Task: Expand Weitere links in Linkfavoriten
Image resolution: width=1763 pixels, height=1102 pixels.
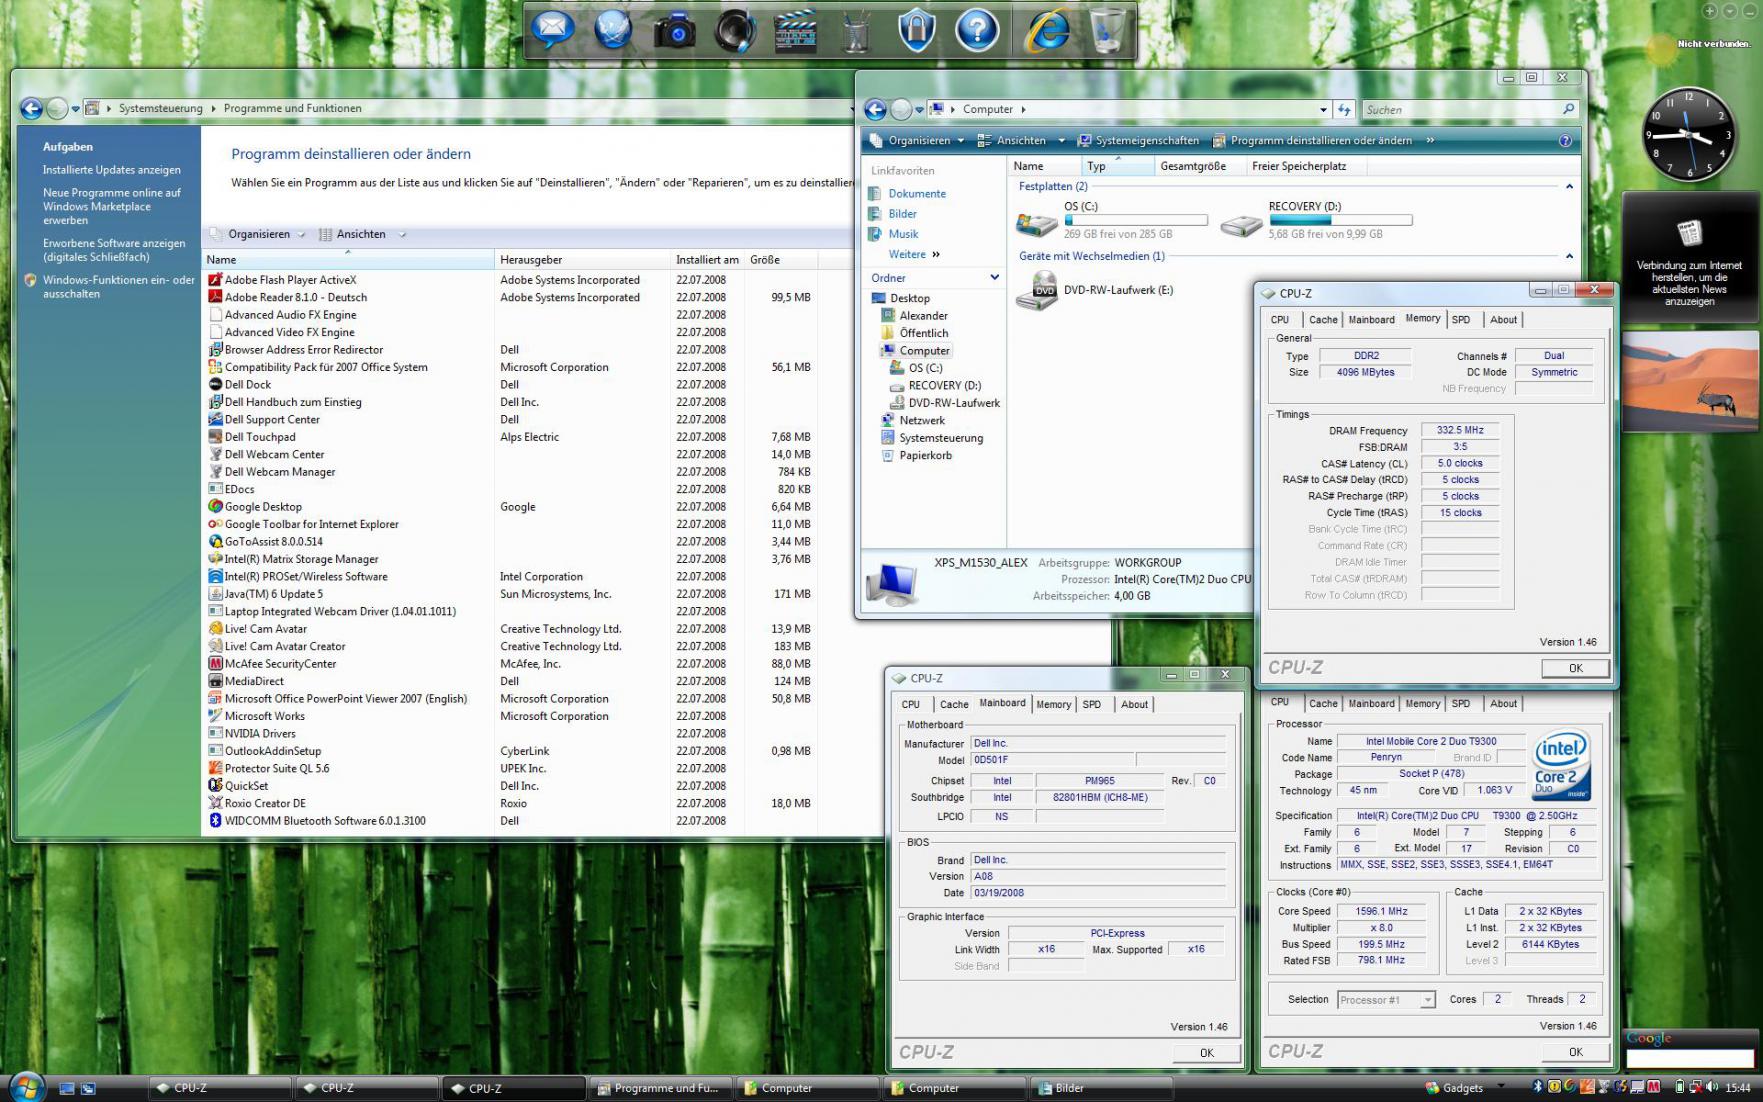Action: click(x=914, y=255)
